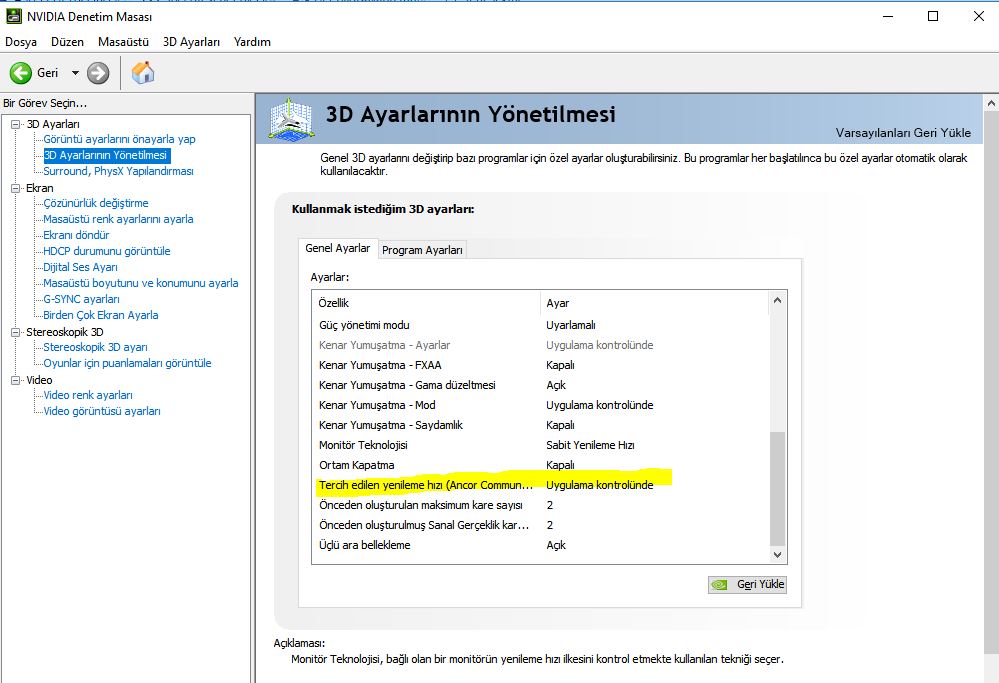Screen dimensions: 999x683
Task: Click the Geri Yükle button
Action: (747, 584)
